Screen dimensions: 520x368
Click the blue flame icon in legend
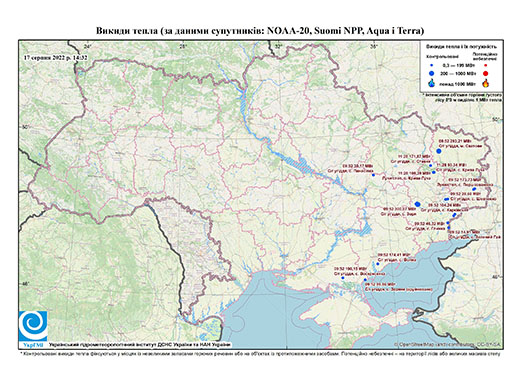[432, 83]
